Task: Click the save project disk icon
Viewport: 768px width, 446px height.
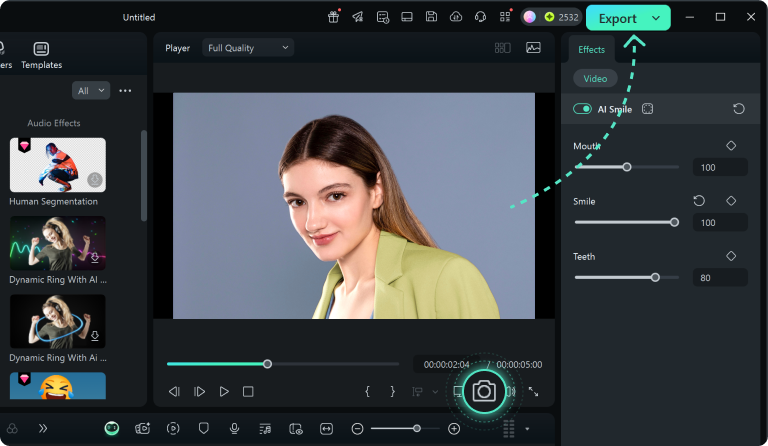Action: pyautogui.click(x=431, y=17)
